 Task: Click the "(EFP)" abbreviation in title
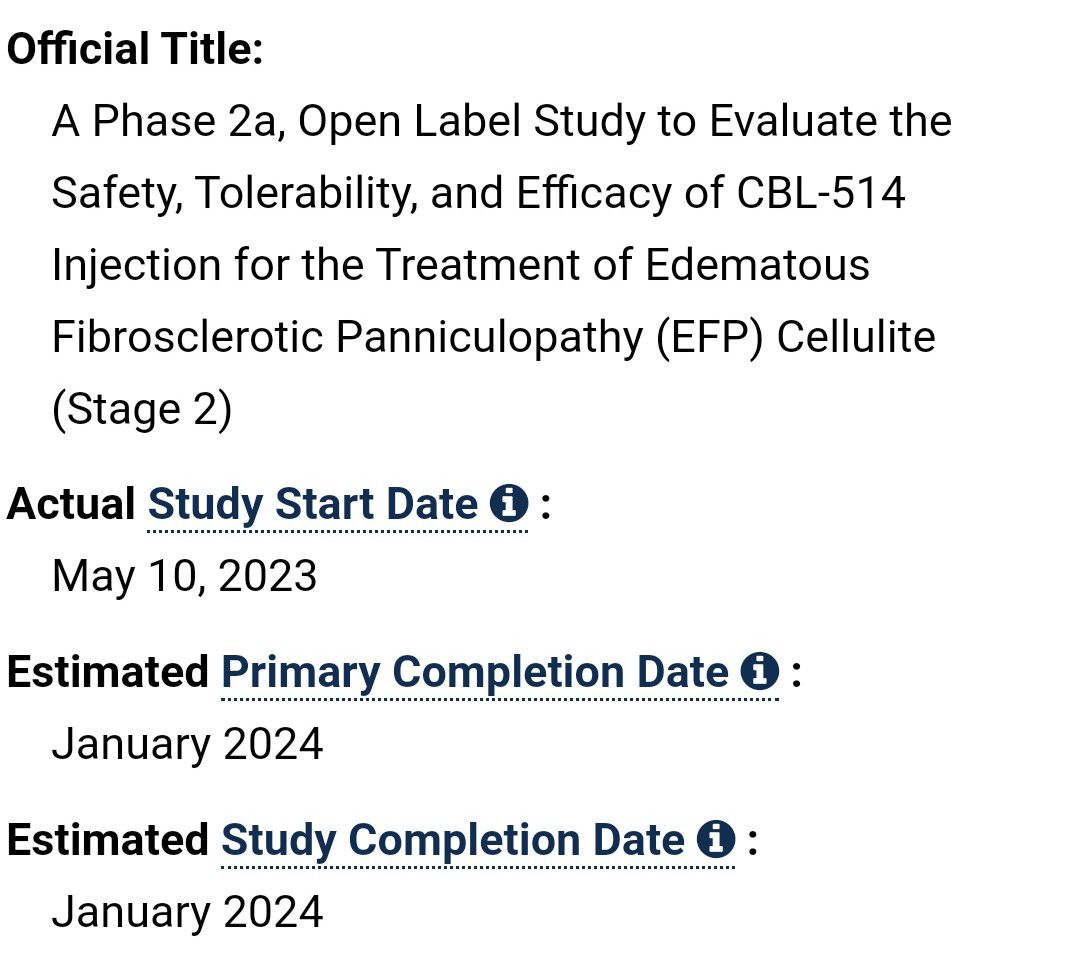coord(710,337)
